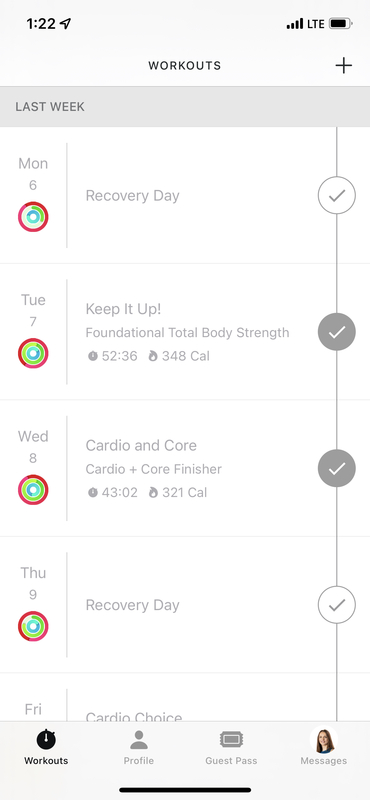This screenshot has width=370, height=800.
Task: Toggle Thursday Recovery Day checkmark
Action: (337, 605)
